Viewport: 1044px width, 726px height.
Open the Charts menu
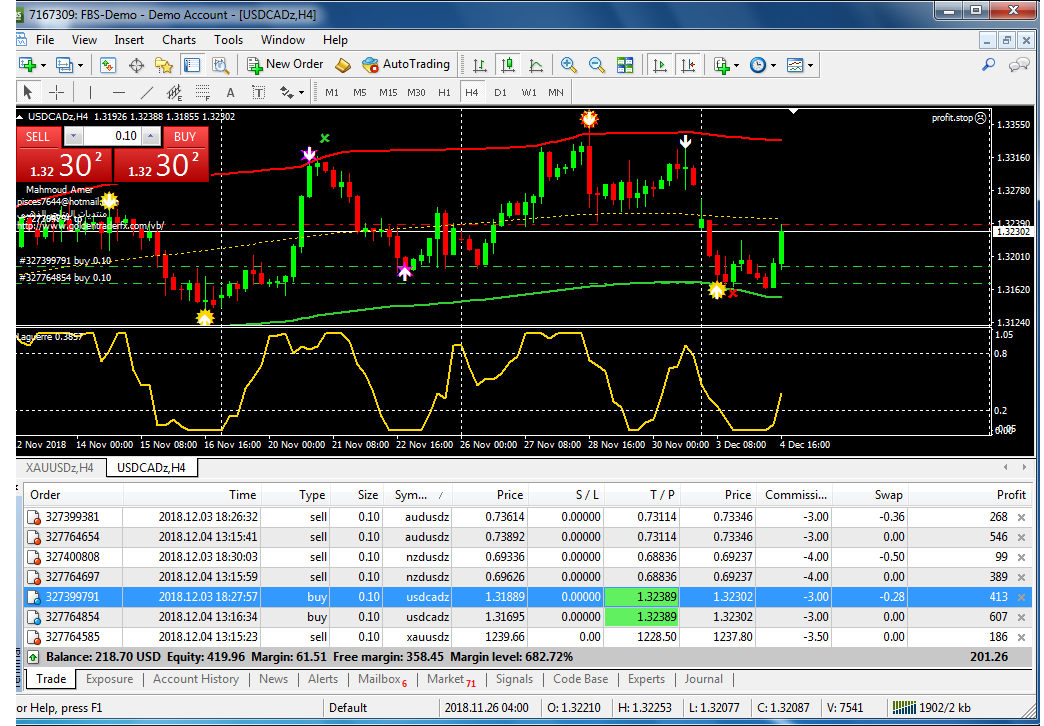(178, 40)
